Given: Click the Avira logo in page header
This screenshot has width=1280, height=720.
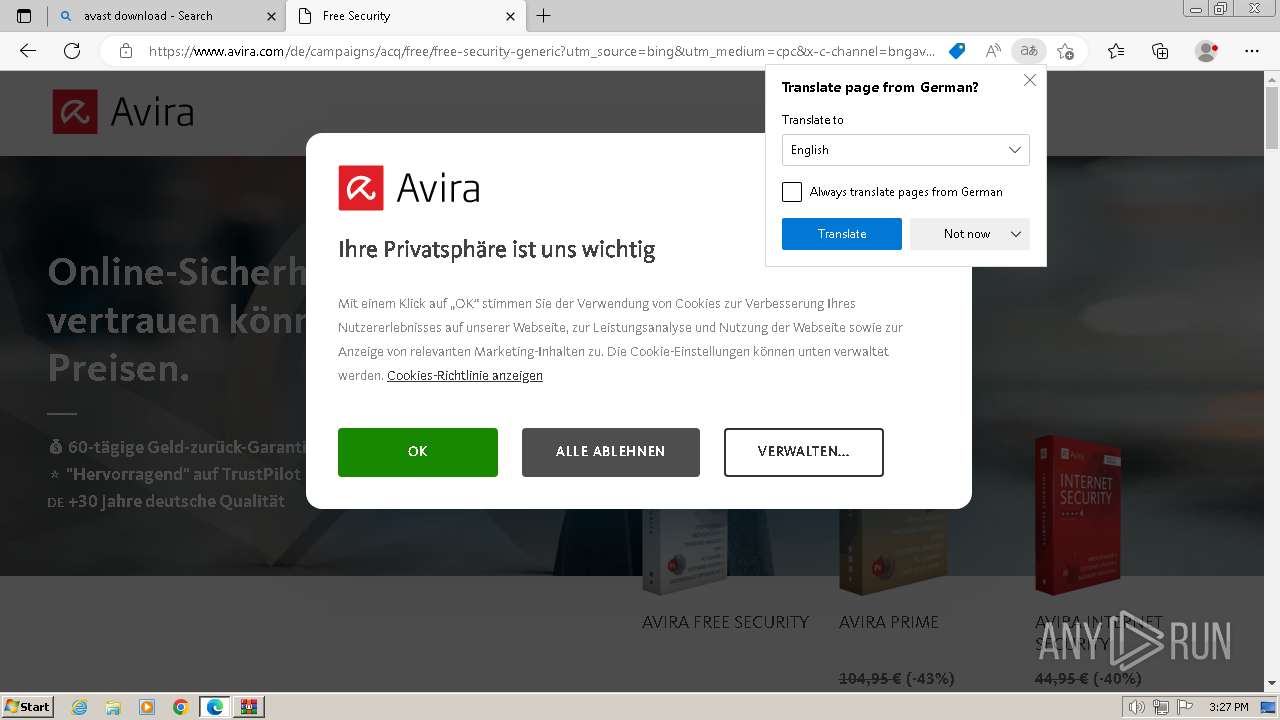Looking at the screenshot, I should (123, 112).
